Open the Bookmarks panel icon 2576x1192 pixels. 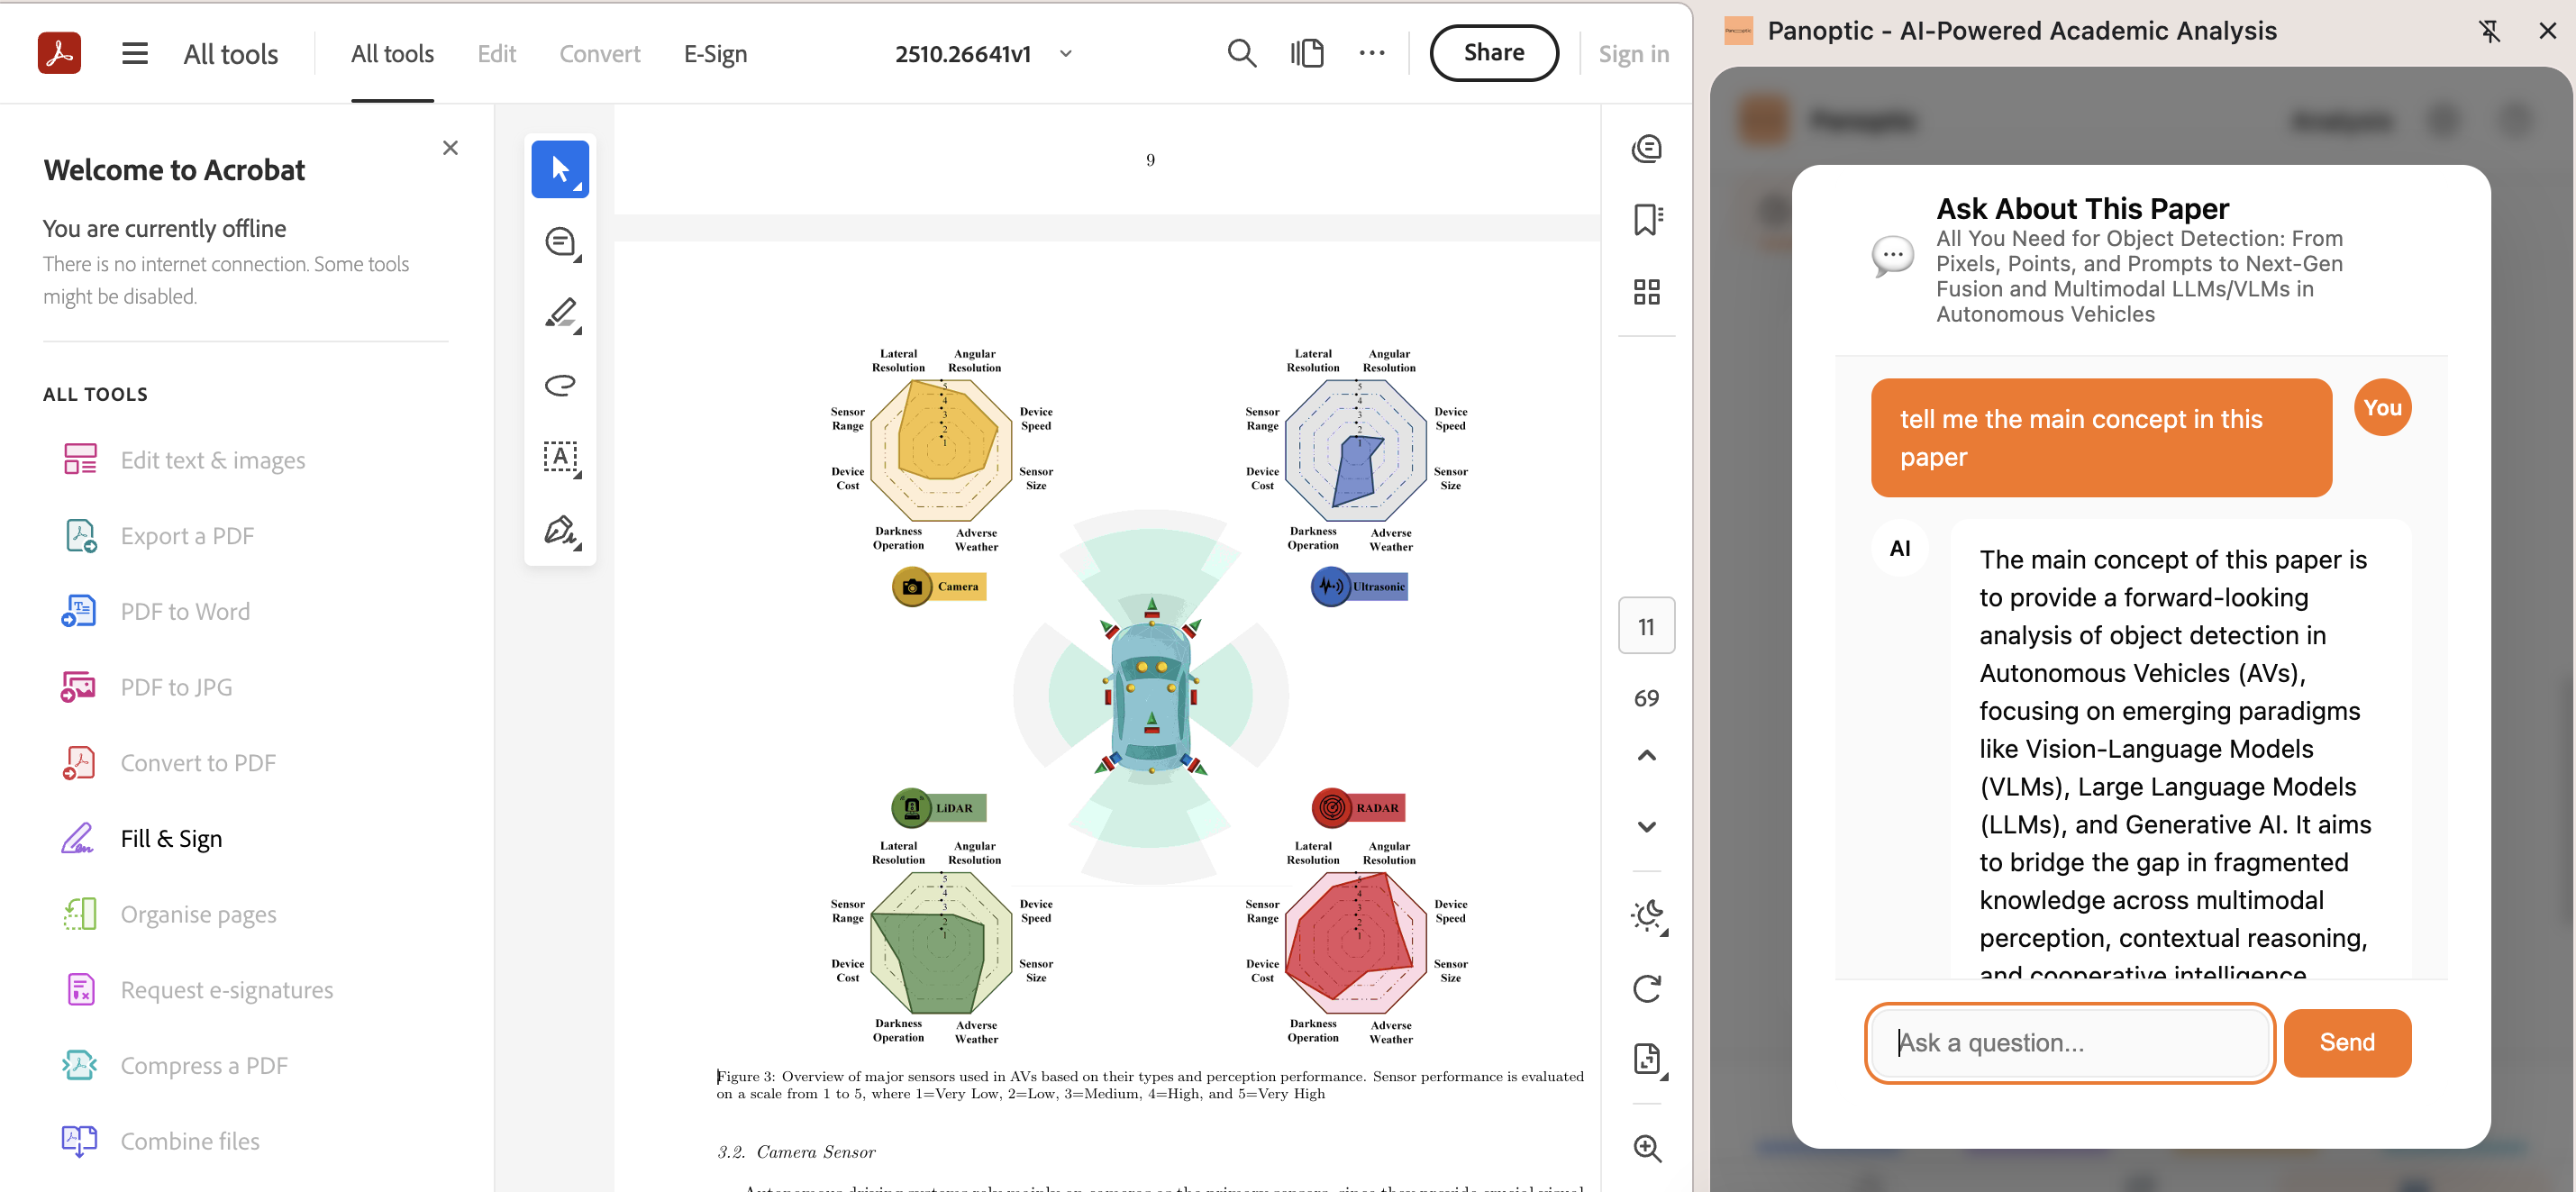click(1646, 219)
